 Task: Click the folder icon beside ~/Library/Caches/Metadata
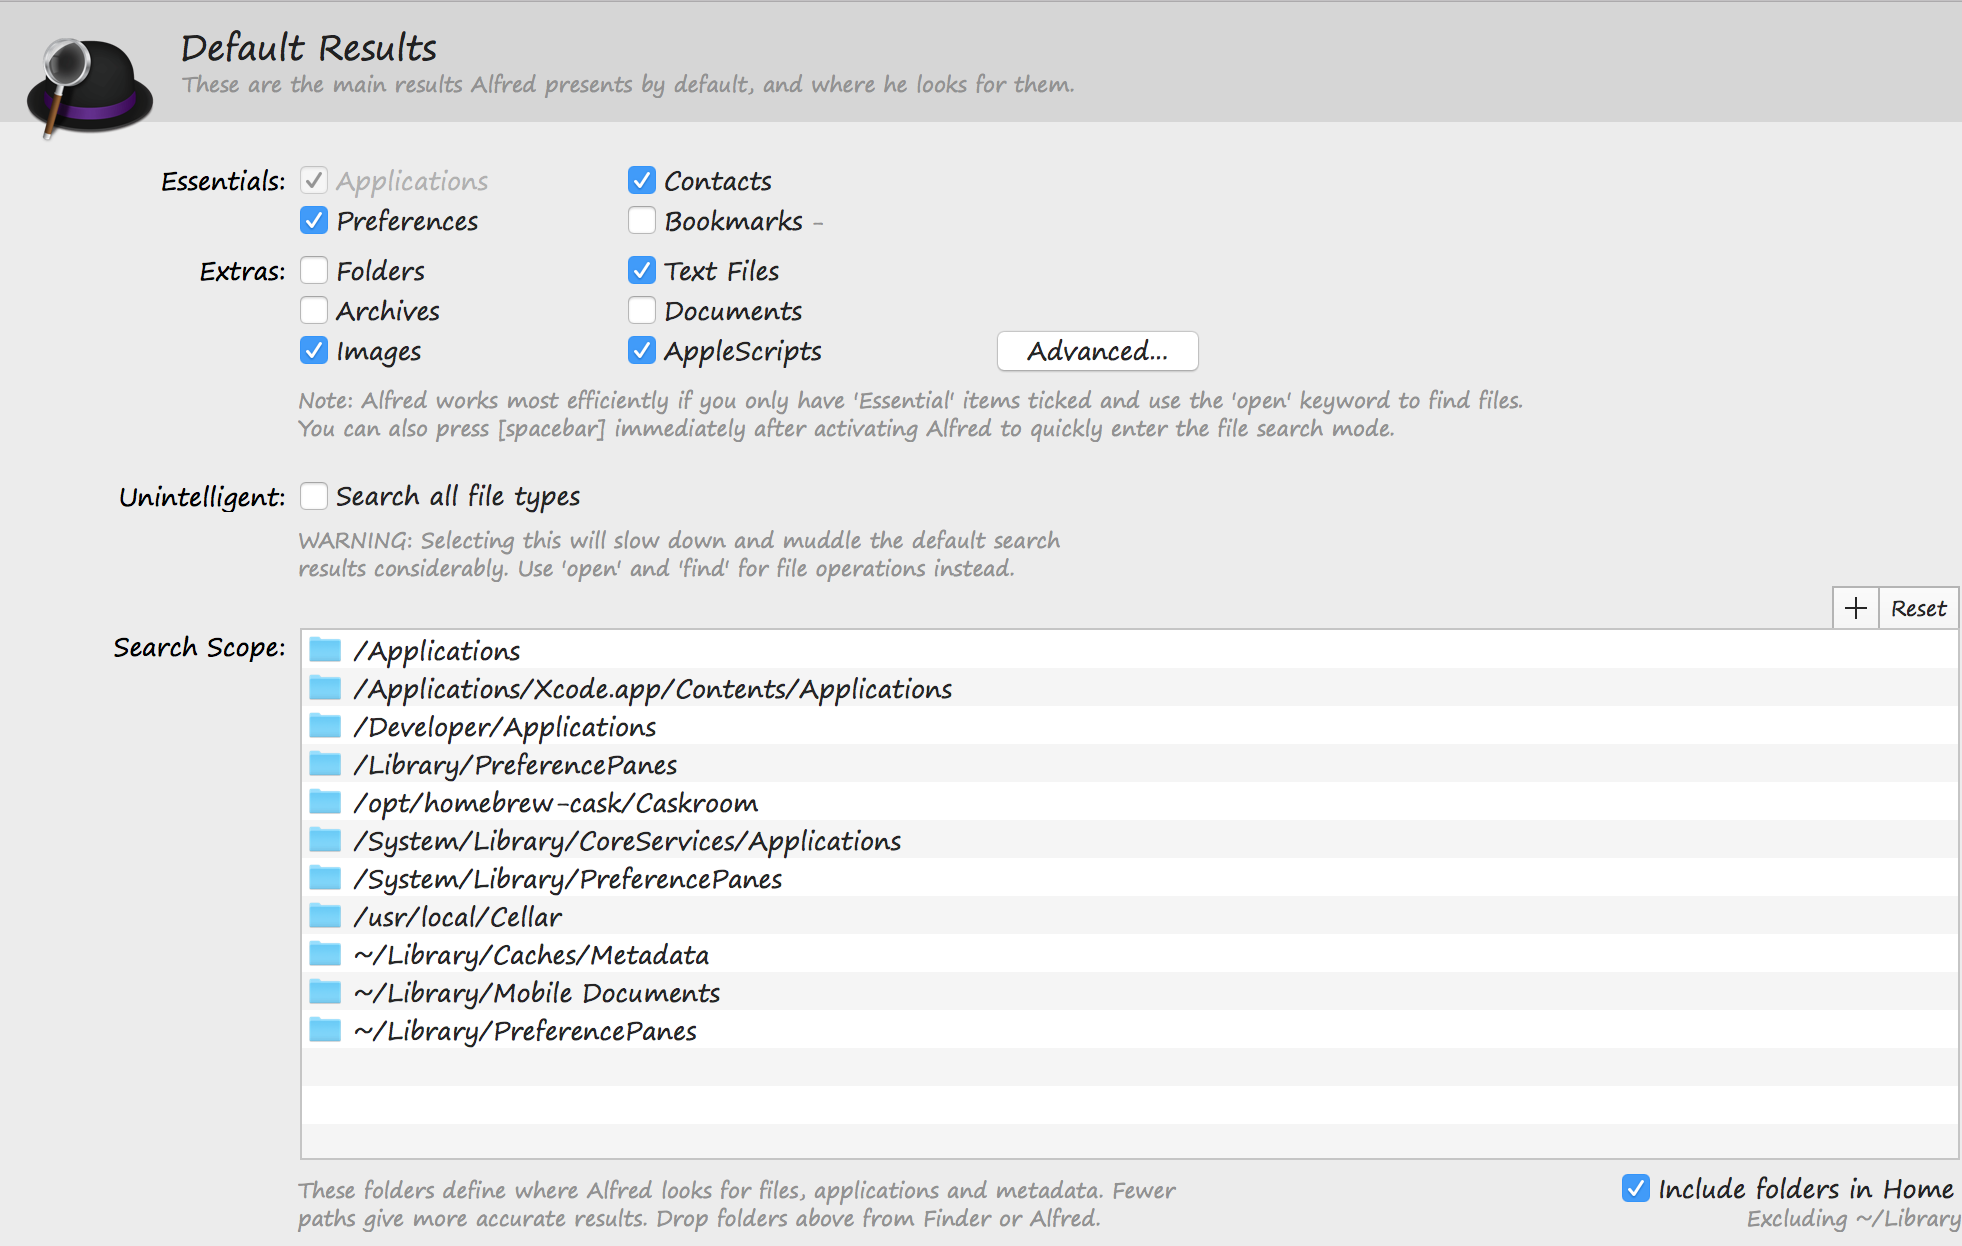[325, 954]
